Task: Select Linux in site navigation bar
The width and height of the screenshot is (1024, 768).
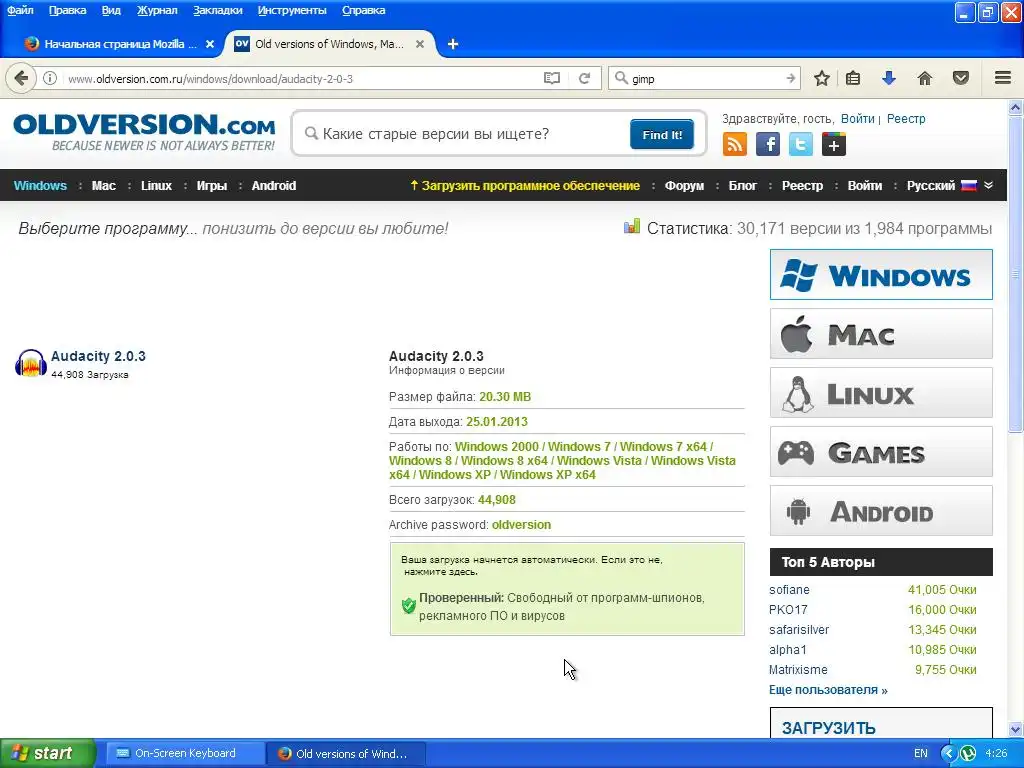Action: click(156, 185)
